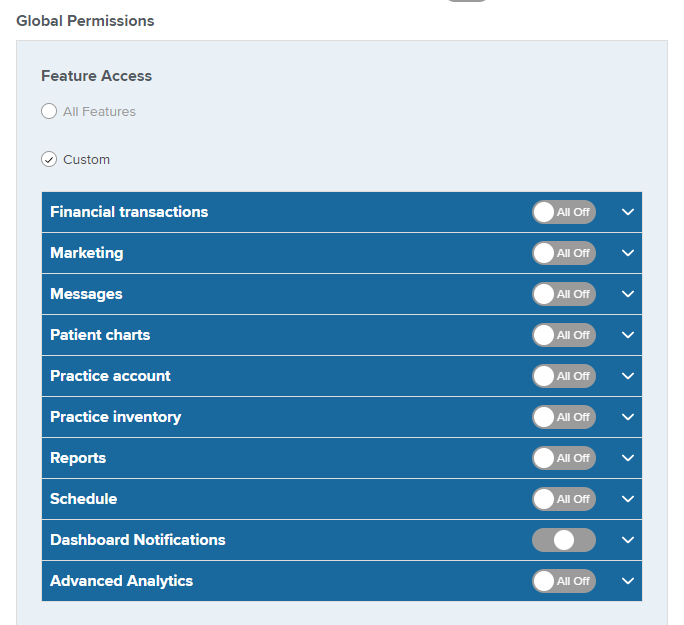Expand the Schedule section chevron
The image size is (684, 625).
pyautogui.click(x=628, y=499)
